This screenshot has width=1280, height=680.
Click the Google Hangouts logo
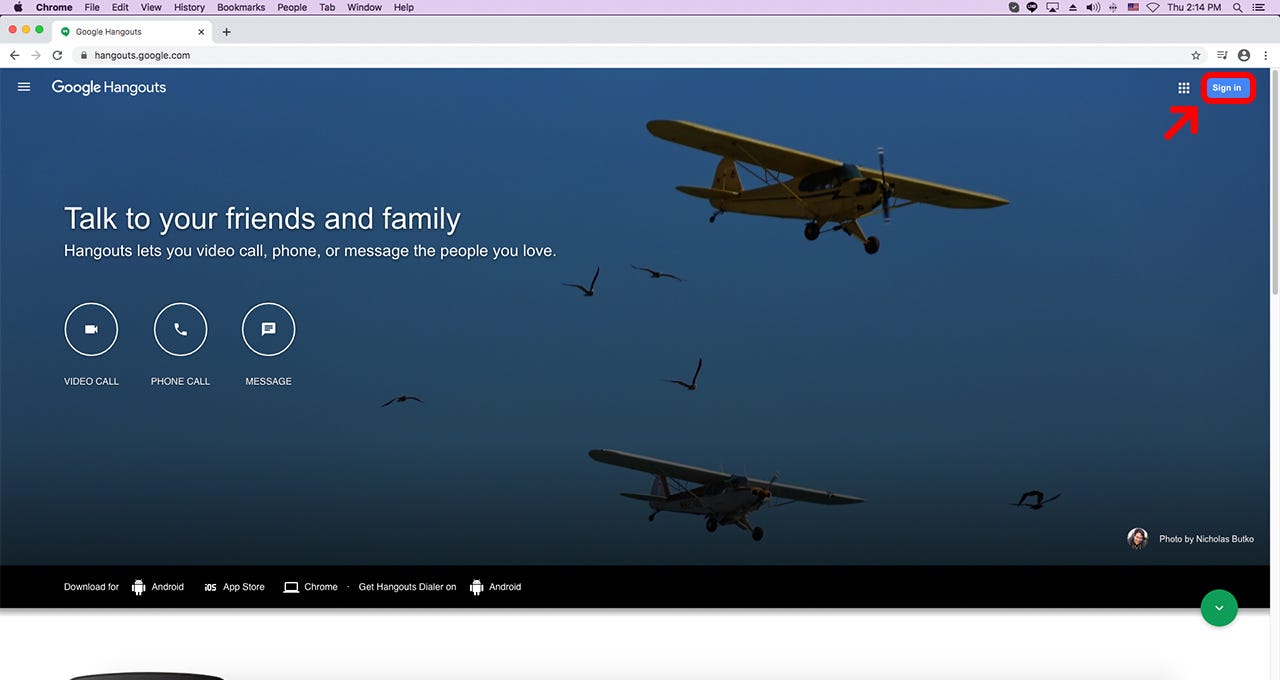click(x=109, y=87)
